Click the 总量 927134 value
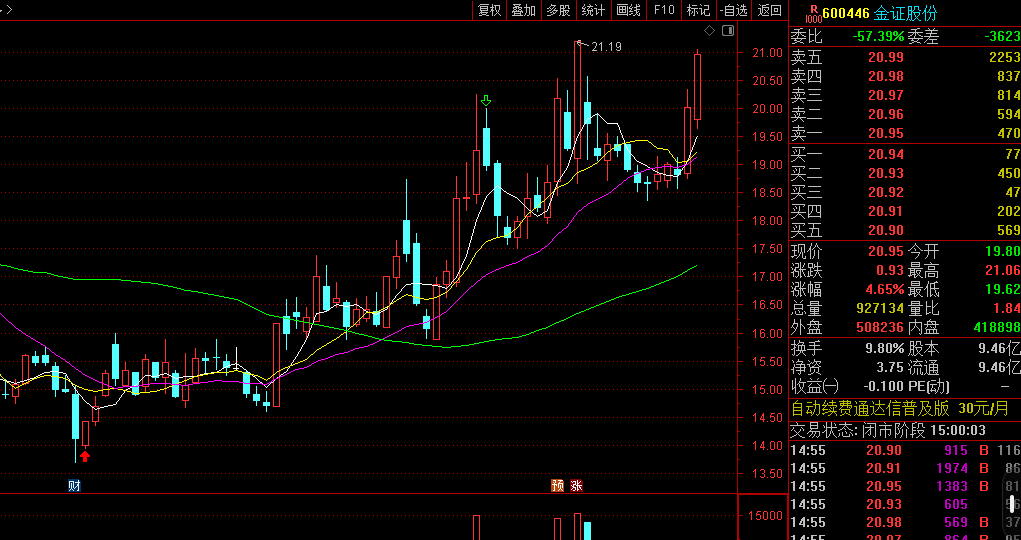 tap(878, 308)
